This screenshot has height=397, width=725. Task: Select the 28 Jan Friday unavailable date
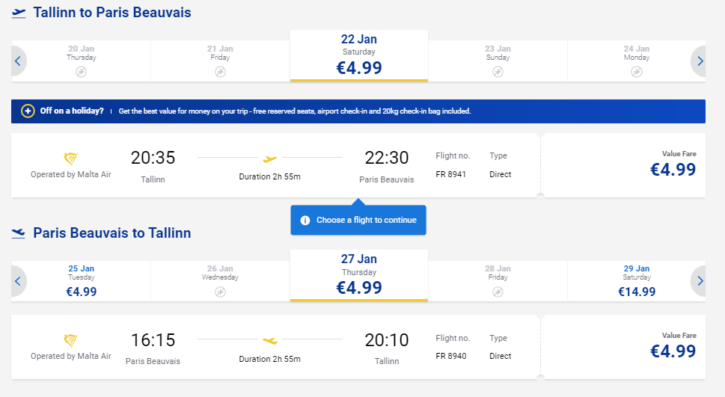coord(498,281)
